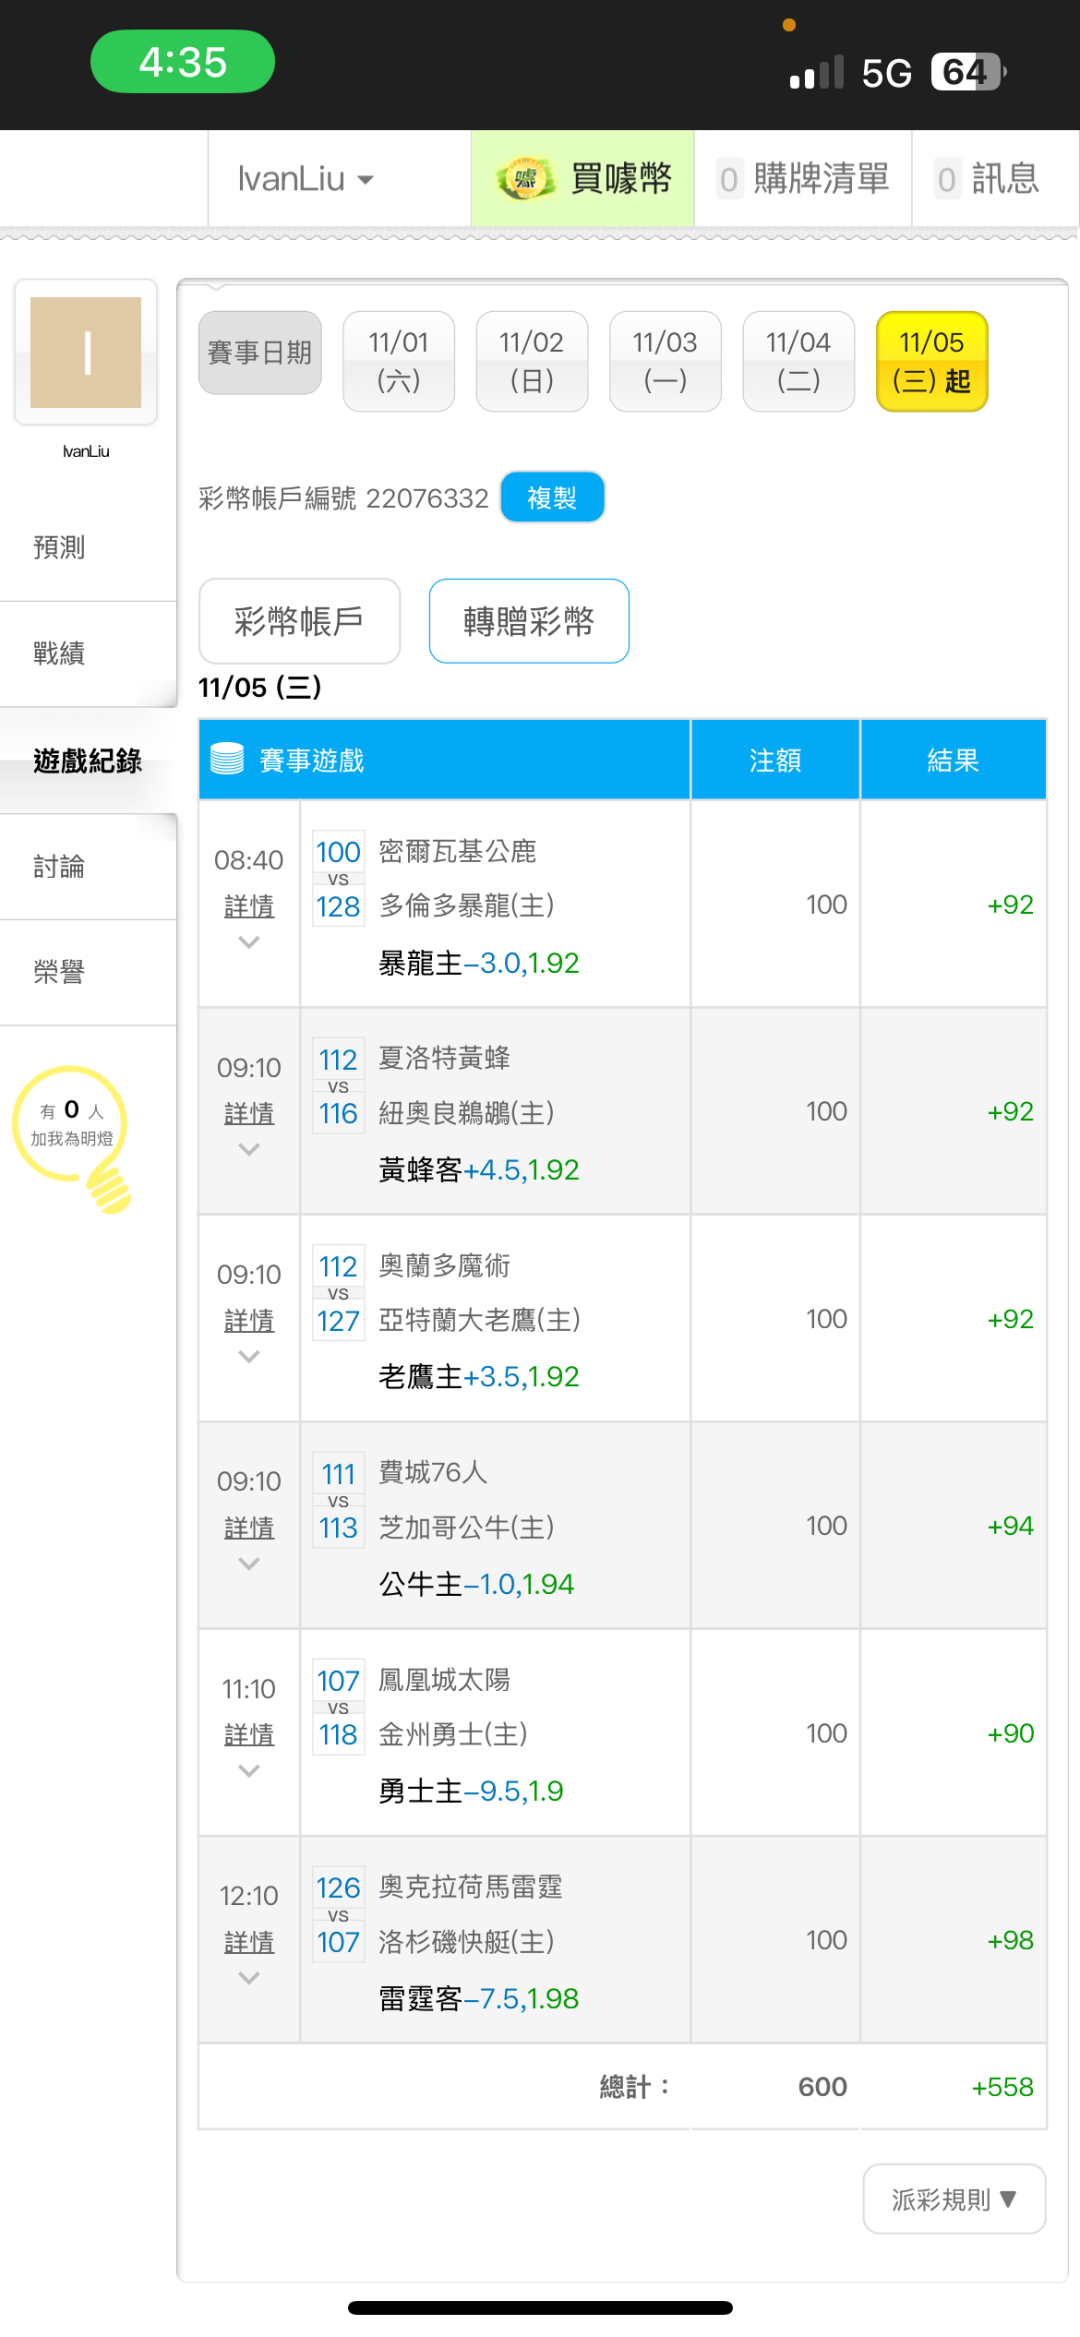Tap the IvanLiu profile avatar
This screenshot has width=1080, height=2337.
(86, 353)
